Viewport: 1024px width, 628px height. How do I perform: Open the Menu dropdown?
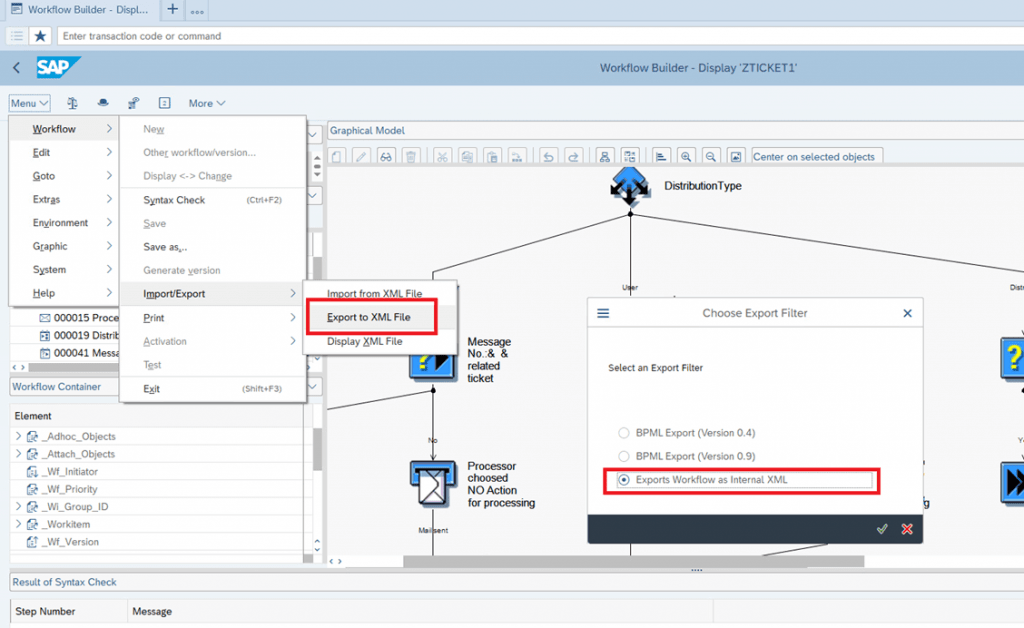click(29, 103)
